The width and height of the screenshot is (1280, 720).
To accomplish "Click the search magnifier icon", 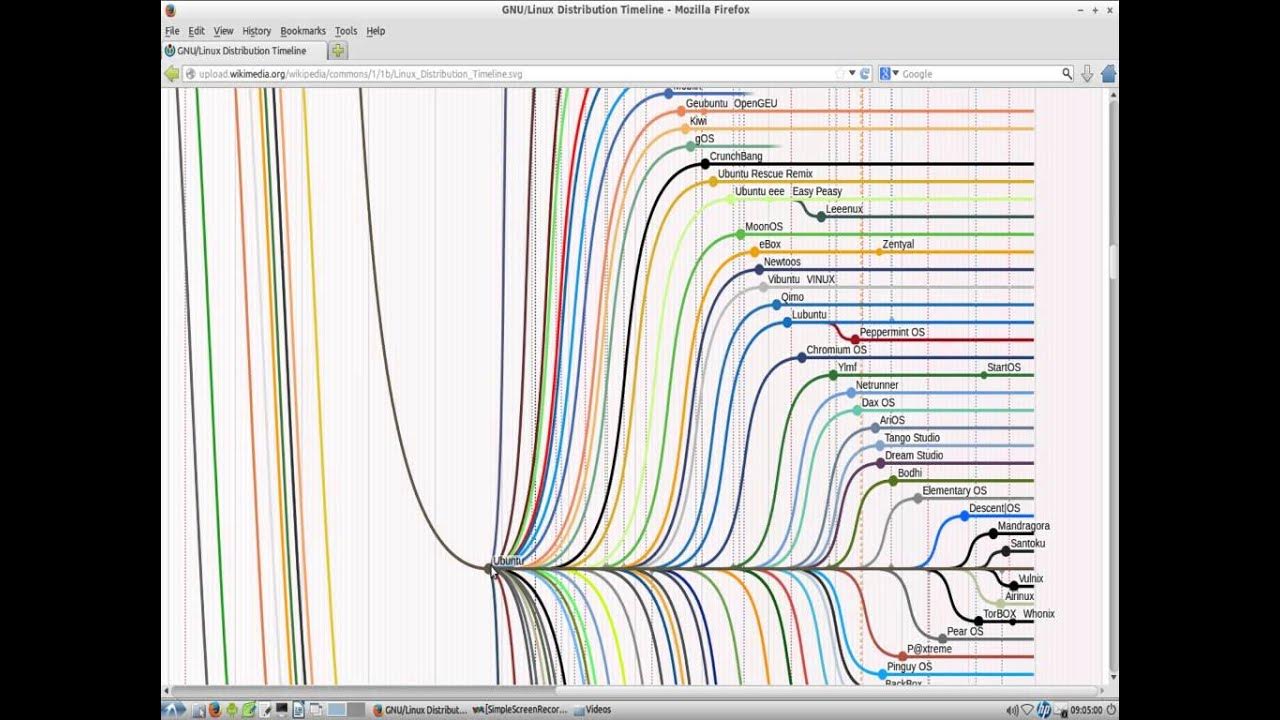I will (1067, 74).
